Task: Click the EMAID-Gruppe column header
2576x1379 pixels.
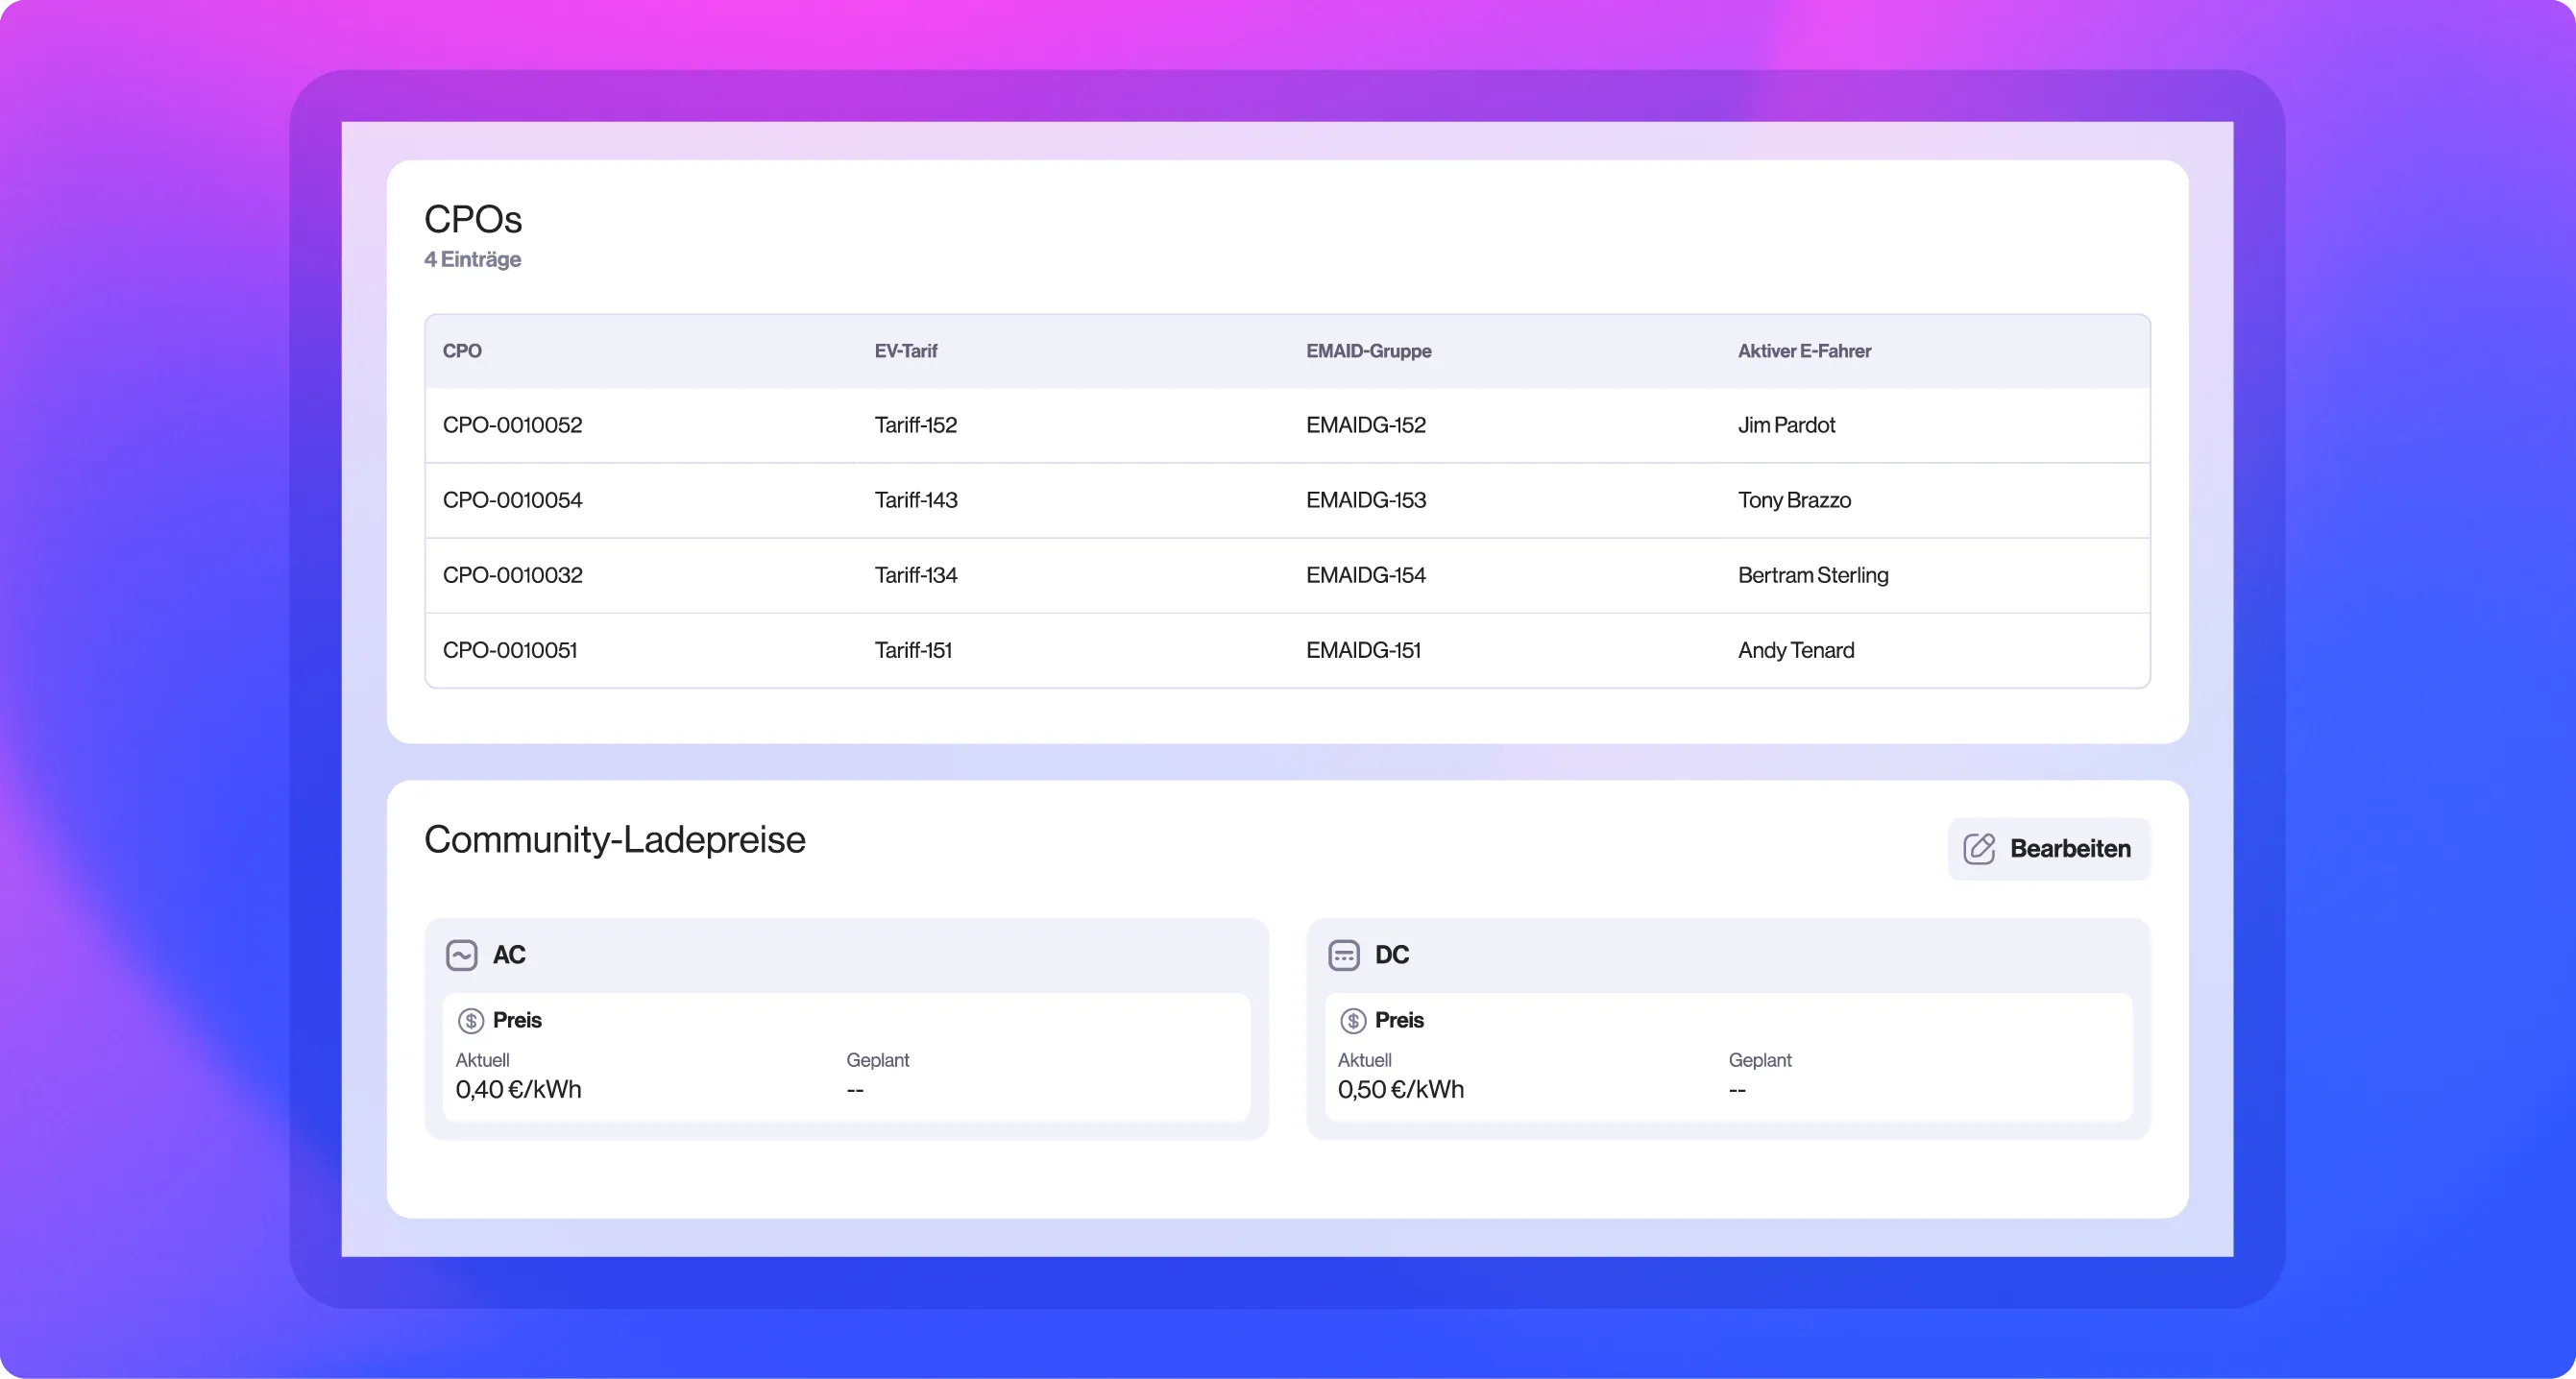Action: pos(1368,351)
